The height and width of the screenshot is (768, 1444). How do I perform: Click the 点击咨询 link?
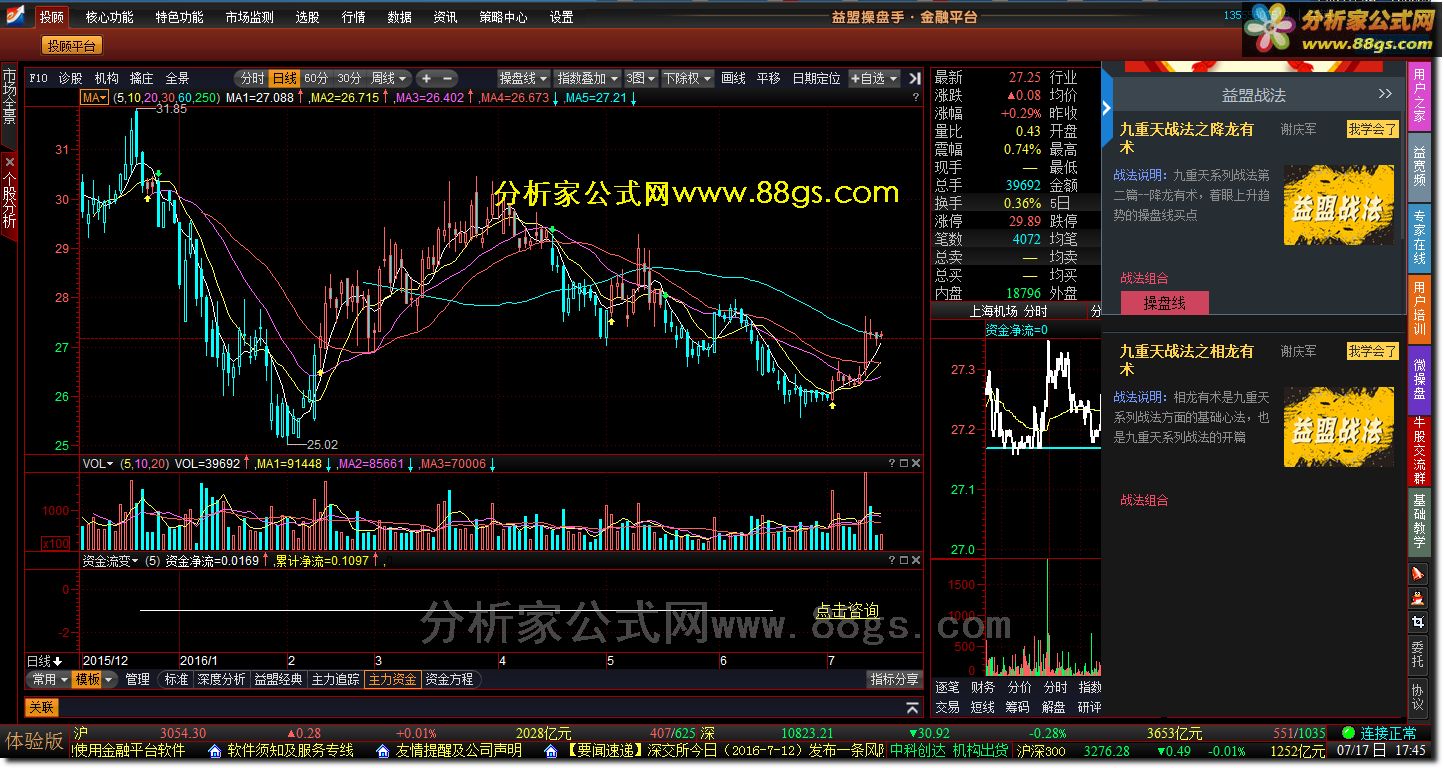pyautogui.click(x=847, y=611)
